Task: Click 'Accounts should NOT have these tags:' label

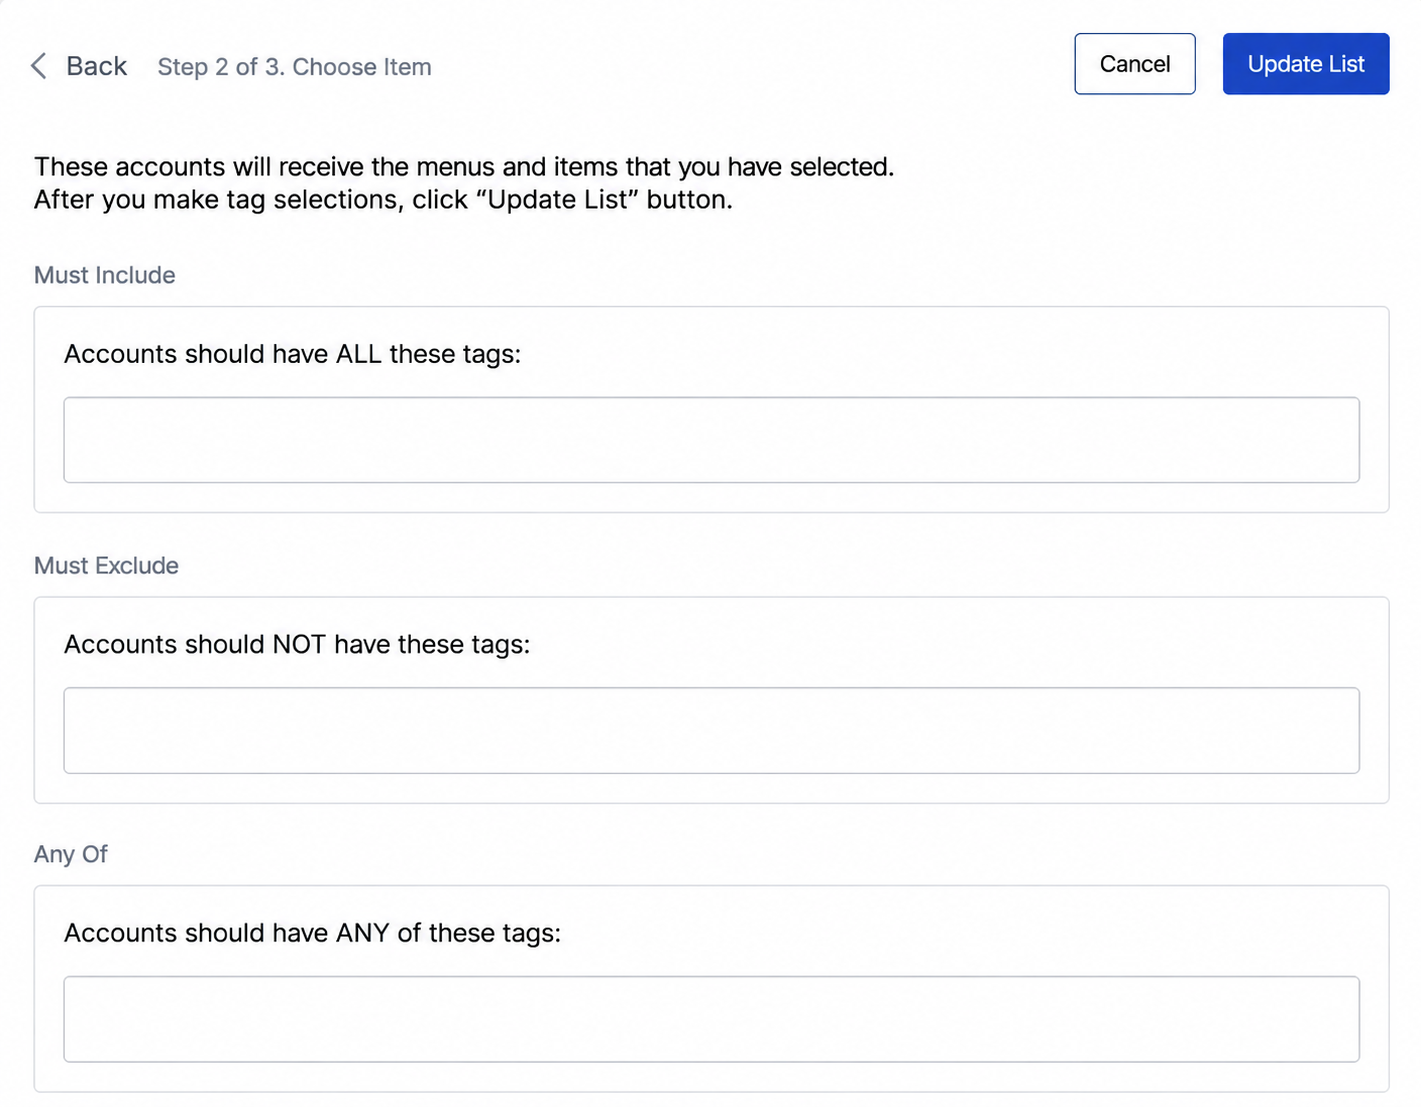Action: point(297,644)
